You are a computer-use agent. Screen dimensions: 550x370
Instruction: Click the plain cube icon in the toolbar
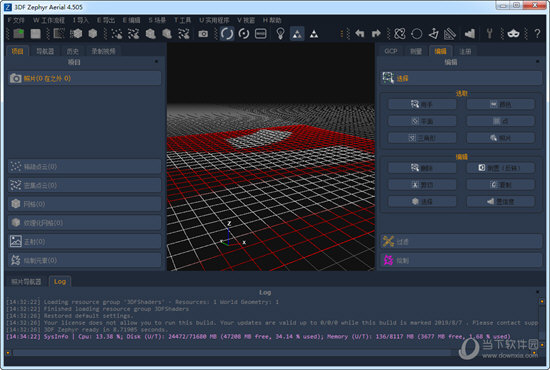(93, 34)
